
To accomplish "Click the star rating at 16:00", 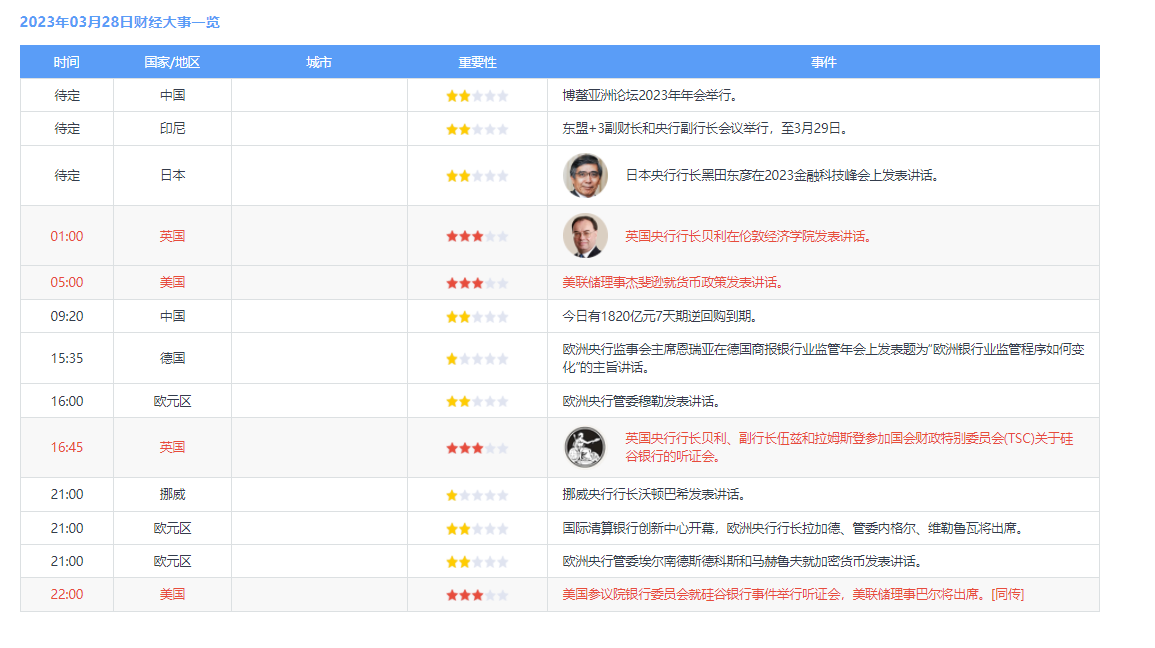I will [x=477, y=401].
